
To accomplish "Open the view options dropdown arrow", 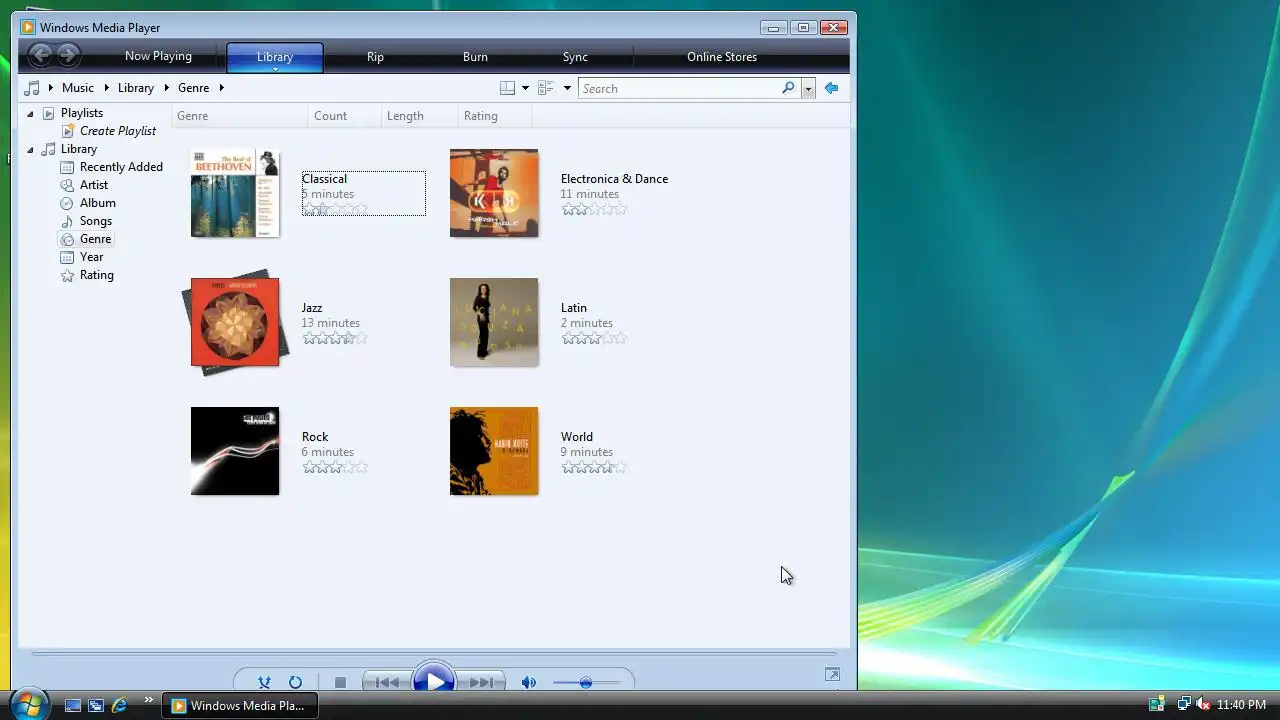I will pyautogui.click(x=567, y=88).
